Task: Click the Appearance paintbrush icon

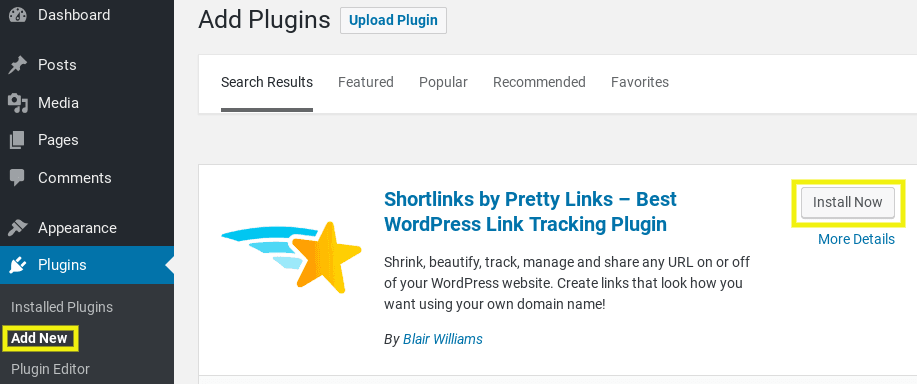Action: pyautogui.click(x=18, y=227)
